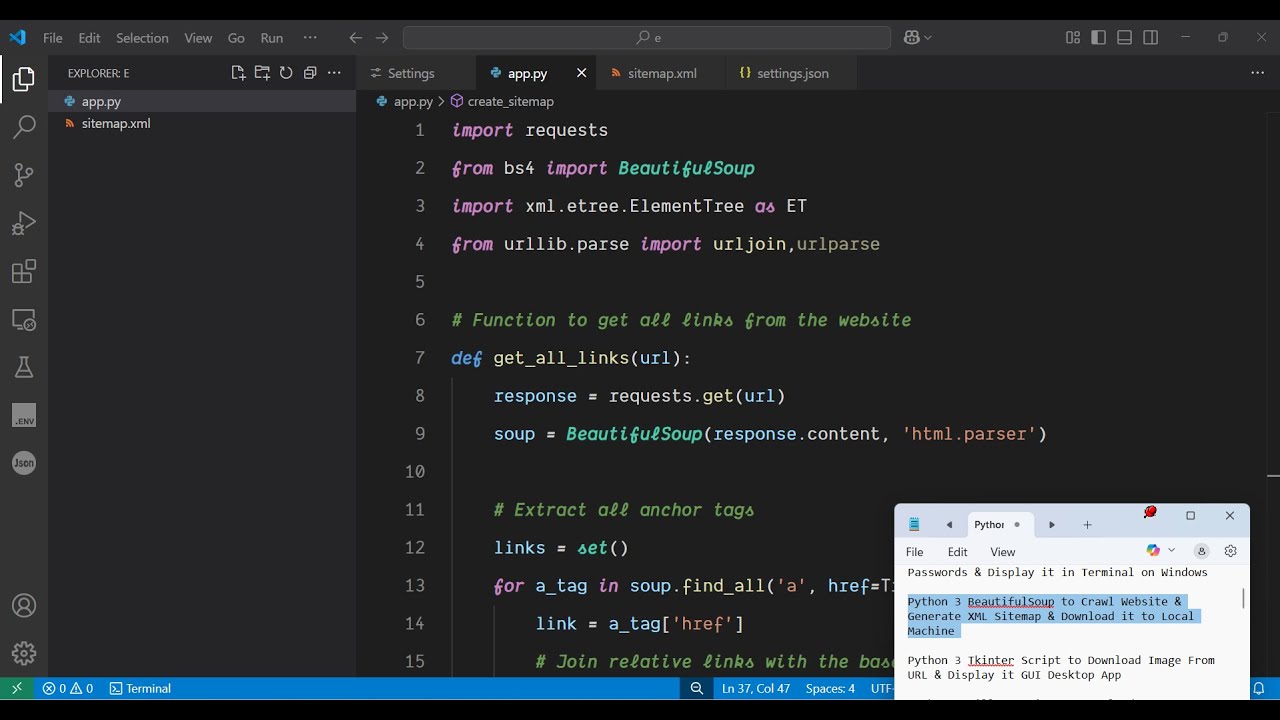The image size is (1280, 720).
Task: Open the Testing flask view
Action: (24, 367)
